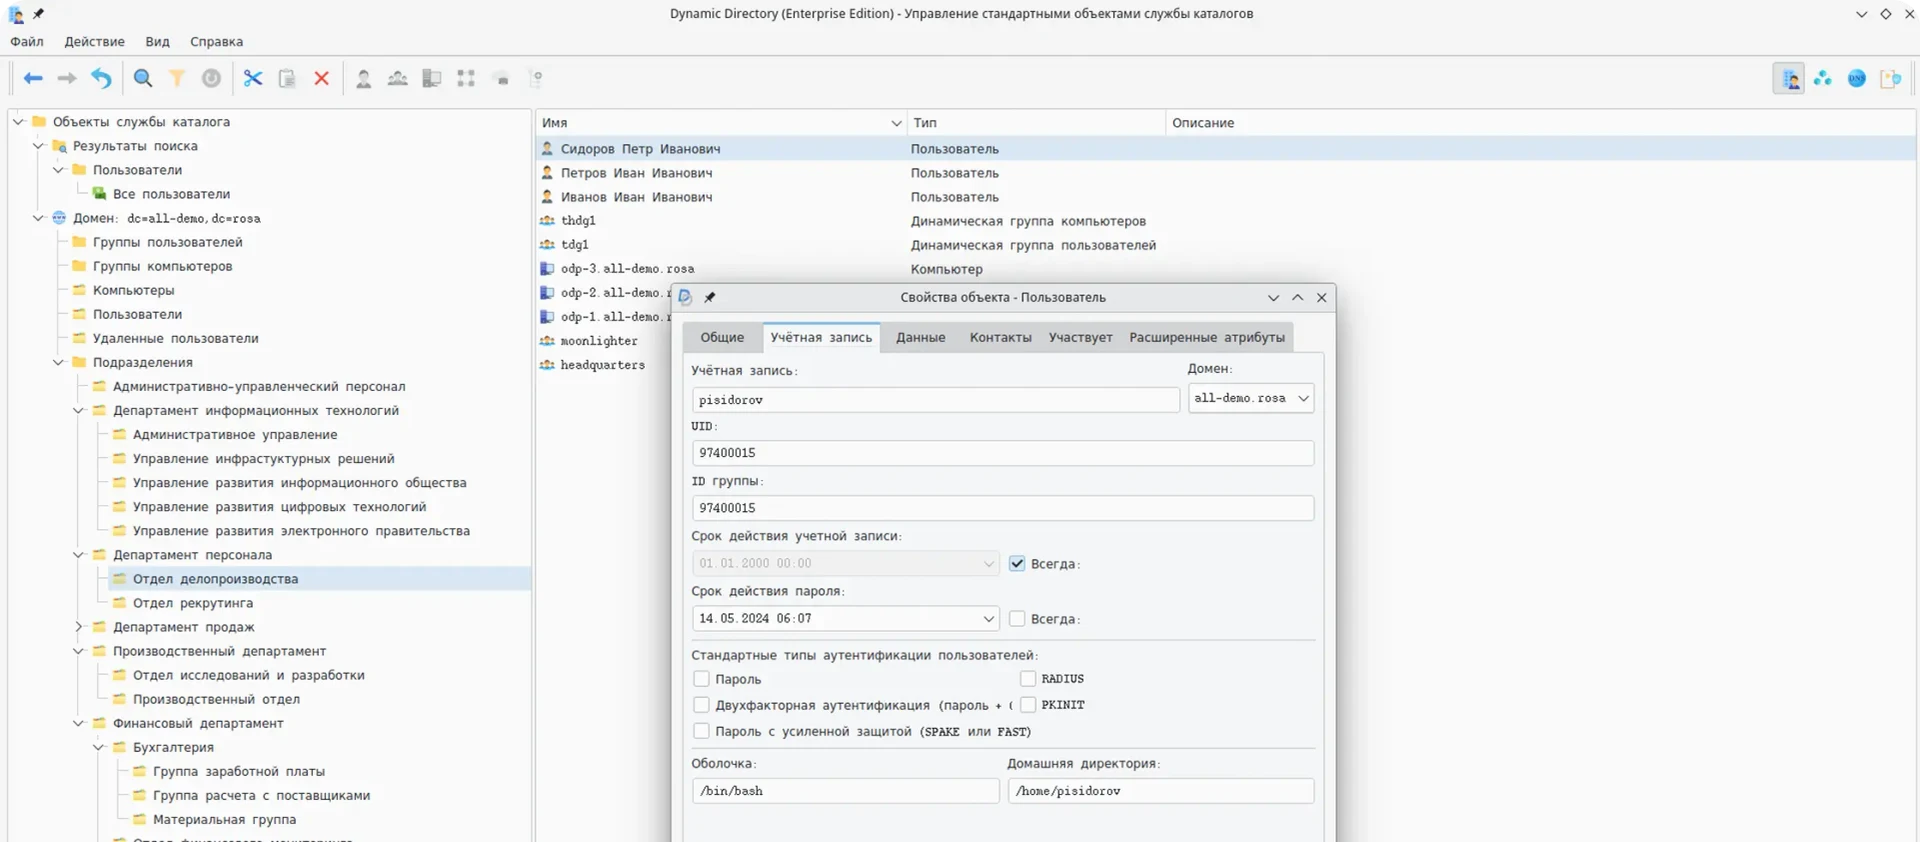The height and width of the screenshot is (842, 1920).
Task: Open the Справка menu
Action: pos(216,42)
